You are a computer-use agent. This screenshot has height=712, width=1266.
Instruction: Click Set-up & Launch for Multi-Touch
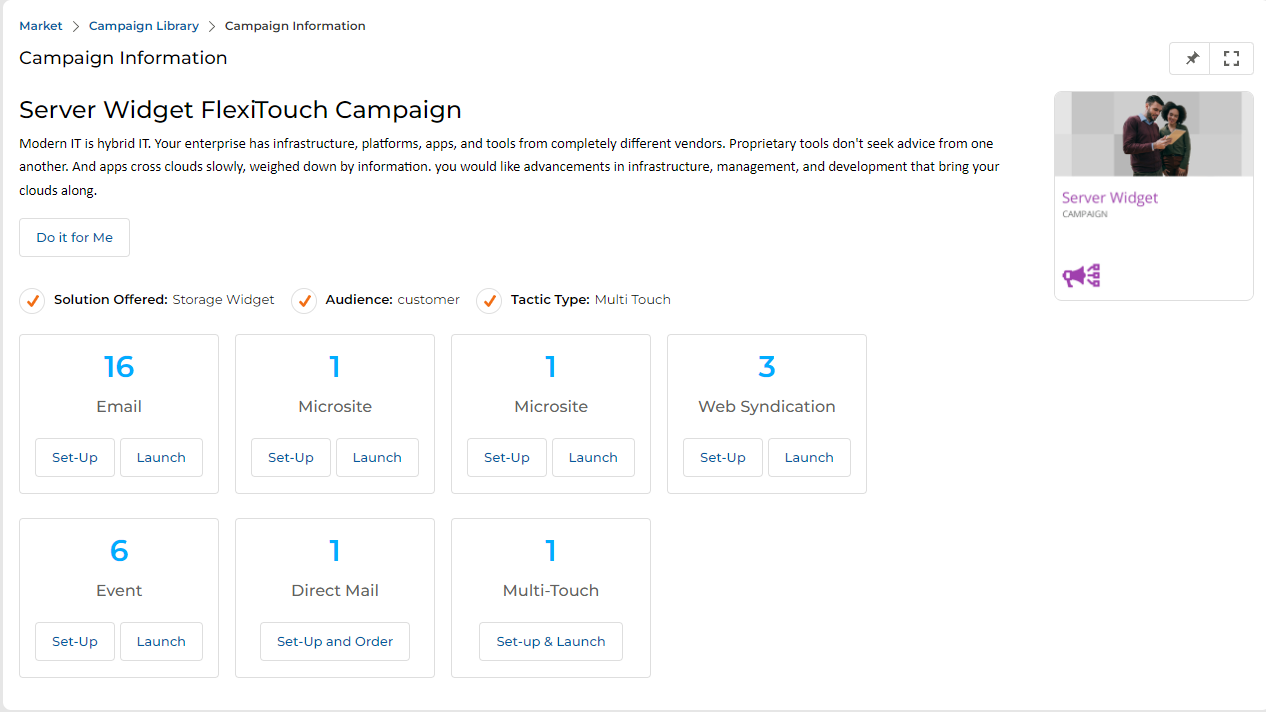point(551,641)
